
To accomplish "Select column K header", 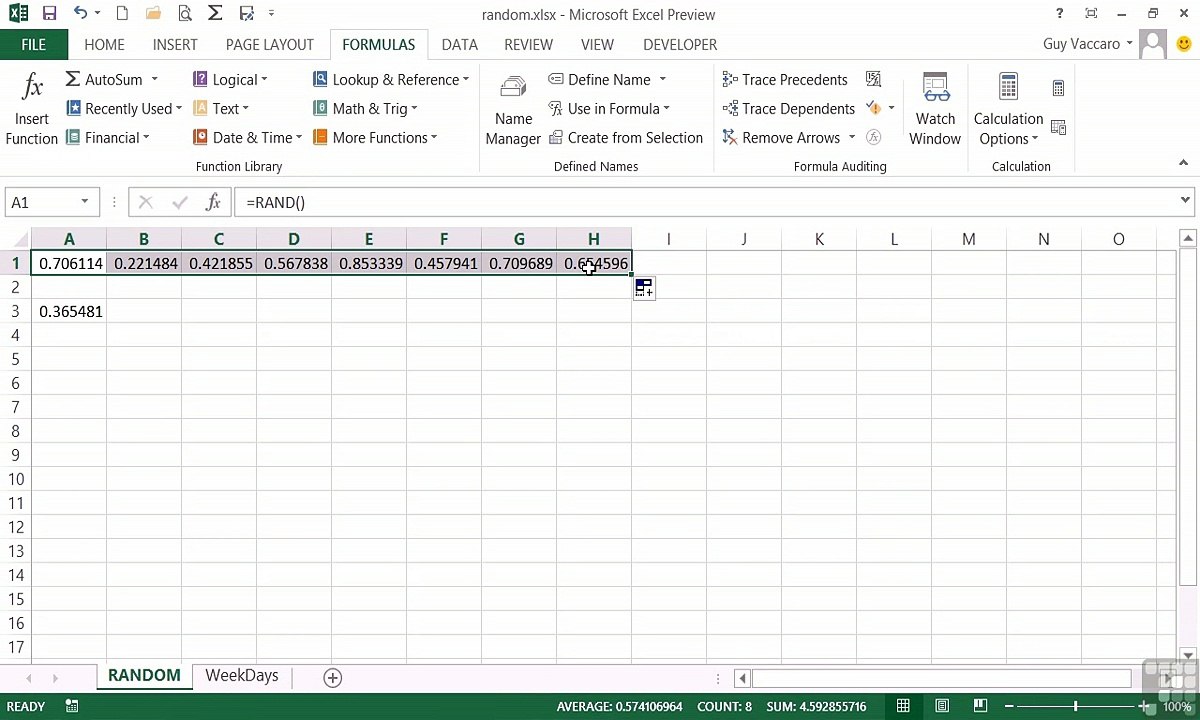I will [819, 239].
